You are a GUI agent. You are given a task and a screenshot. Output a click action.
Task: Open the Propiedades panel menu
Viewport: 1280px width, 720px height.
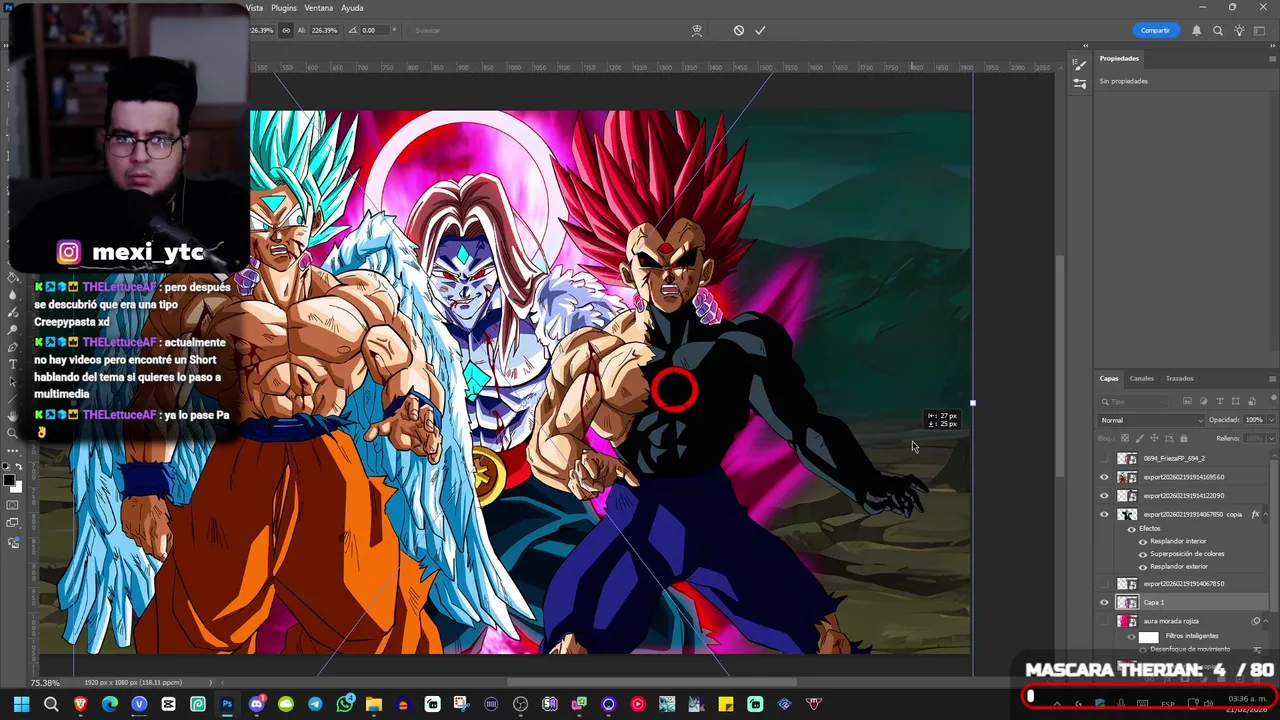(1272, 59)
